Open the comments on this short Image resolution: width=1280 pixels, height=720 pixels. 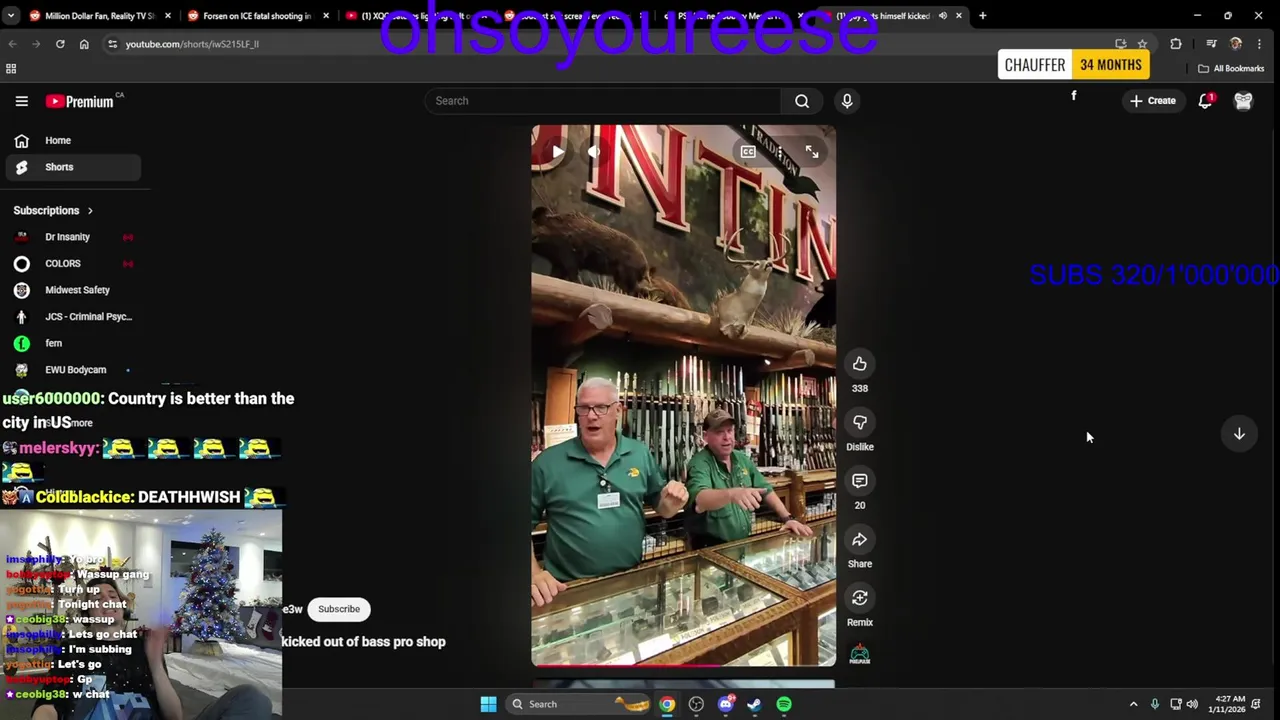[860, 481]
